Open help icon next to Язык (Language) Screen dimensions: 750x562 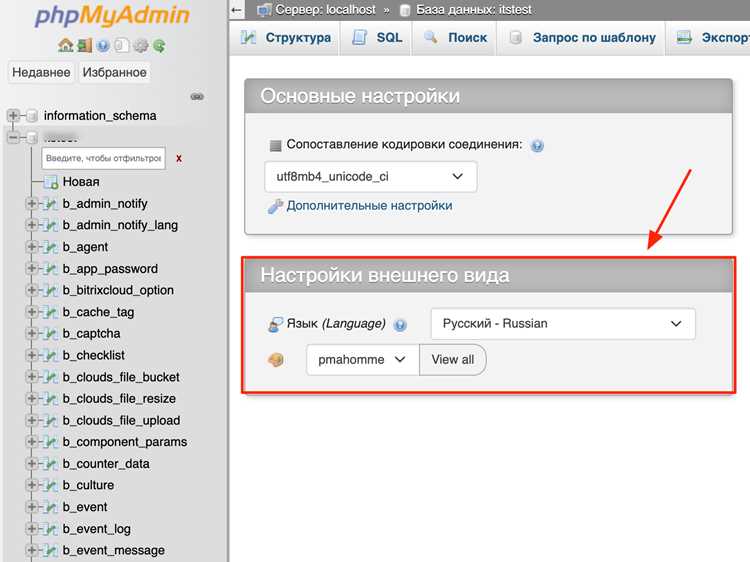coord(400,325)
